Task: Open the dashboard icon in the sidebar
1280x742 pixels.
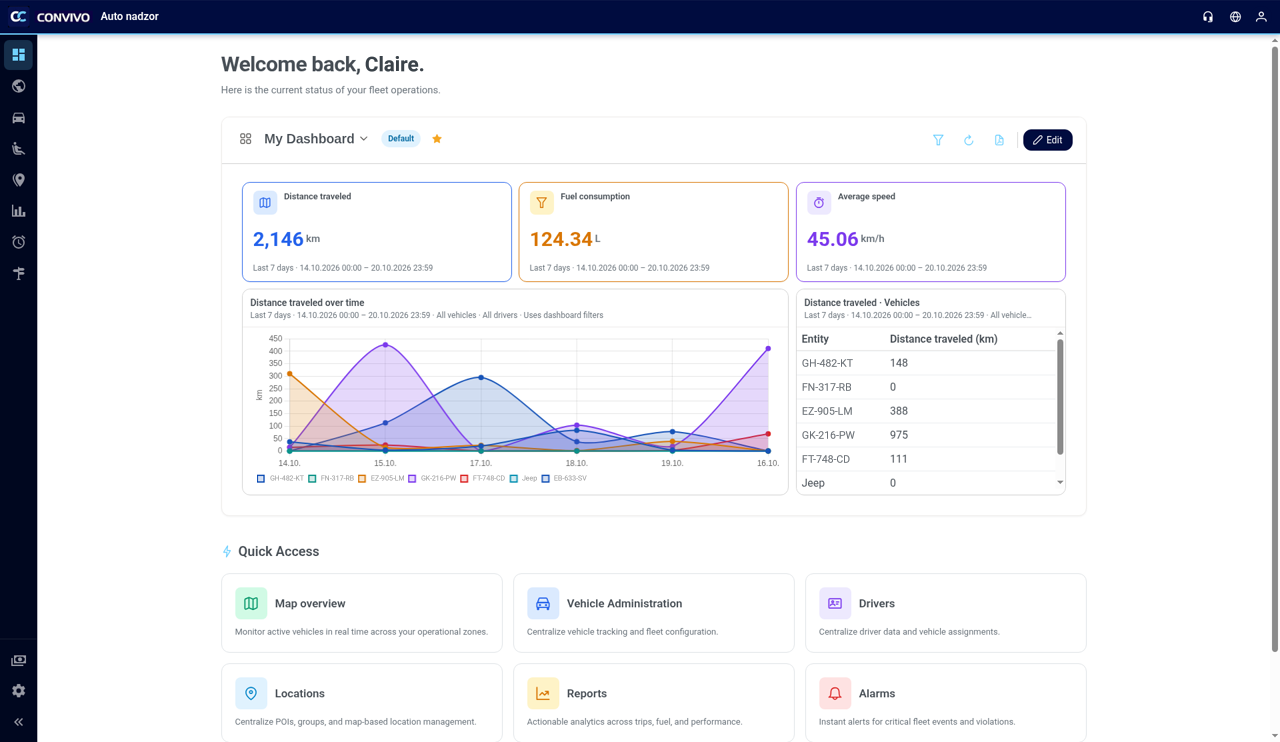Action: 18,54
